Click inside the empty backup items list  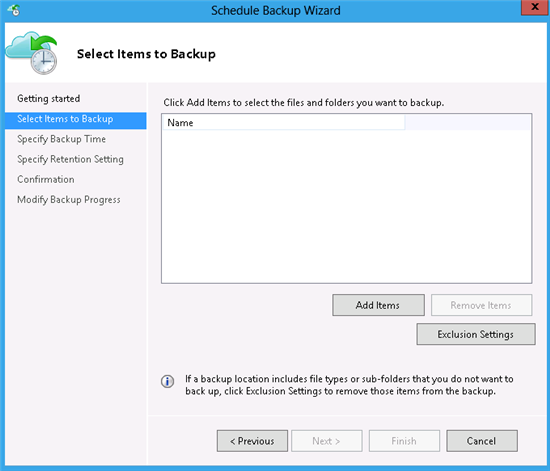click(346, 206)
